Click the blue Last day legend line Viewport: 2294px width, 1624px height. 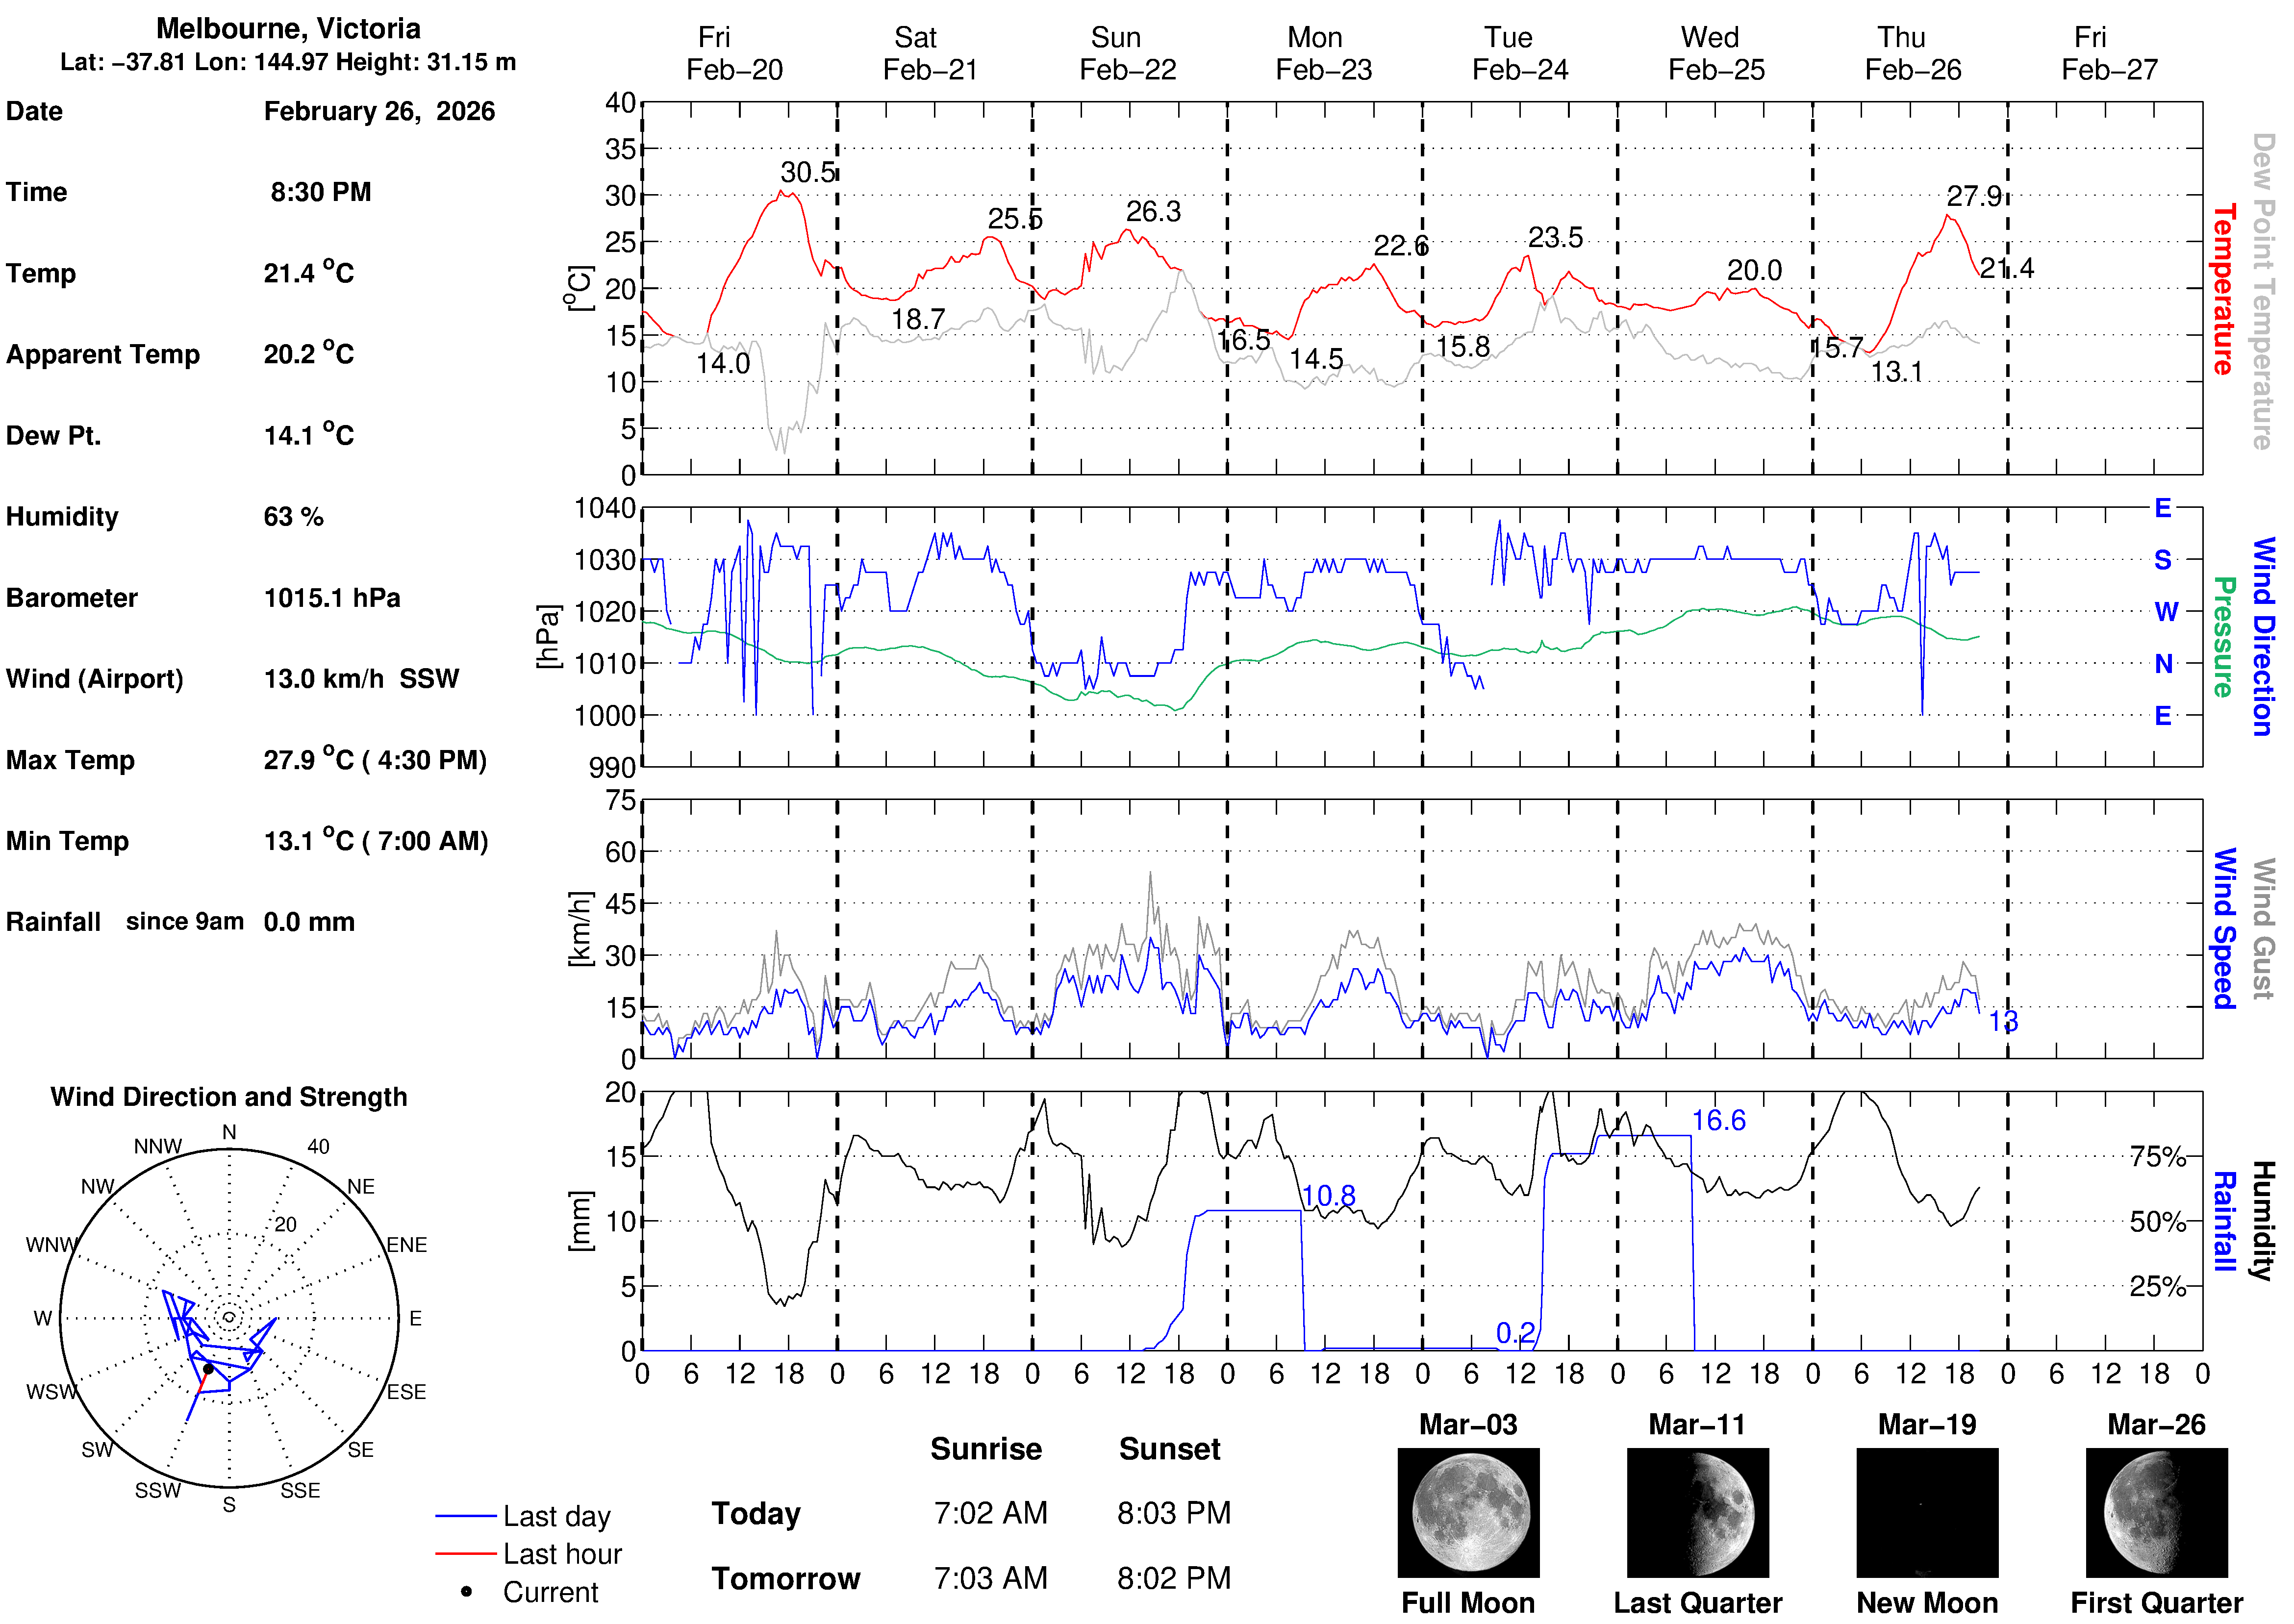(x=465, y=1516)
